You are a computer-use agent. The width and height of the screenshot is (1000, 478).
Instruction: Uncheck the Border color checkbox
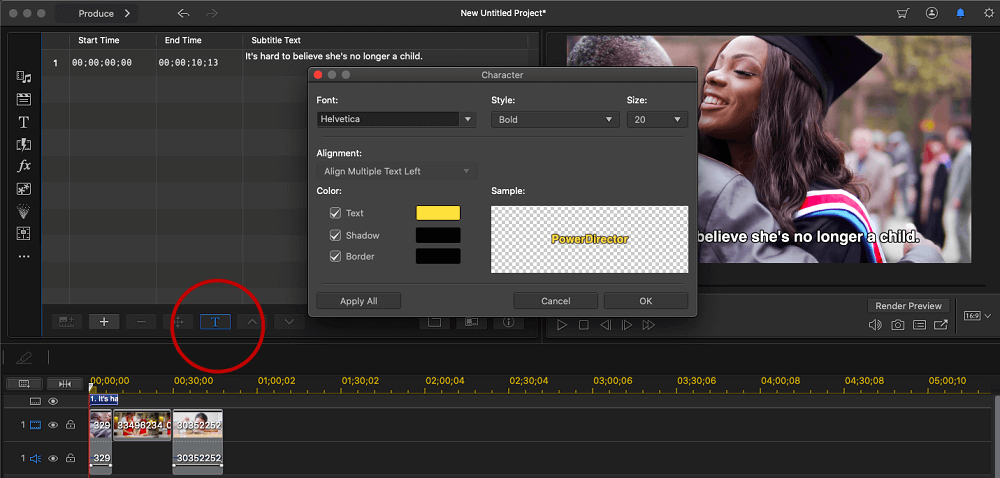click(335, 256)
